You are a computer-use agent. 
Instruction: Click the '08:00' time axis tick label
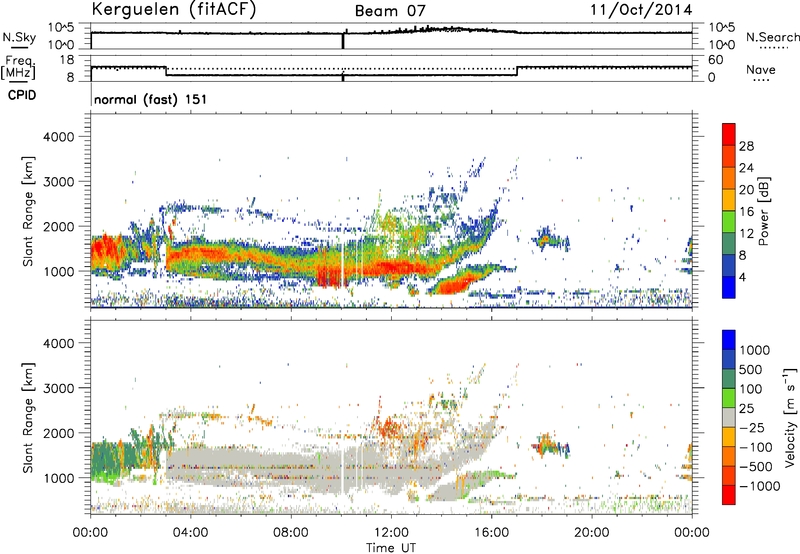pos(291,533)
